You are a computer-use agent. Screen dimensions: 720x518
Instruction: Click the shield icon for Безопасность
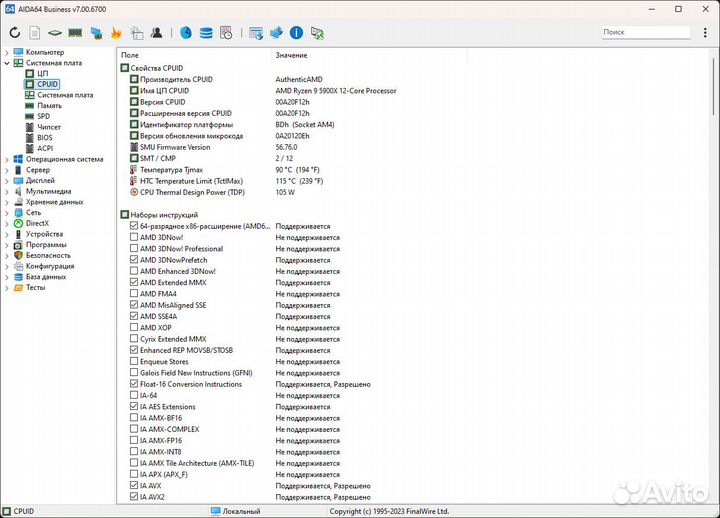click(18, 255)
